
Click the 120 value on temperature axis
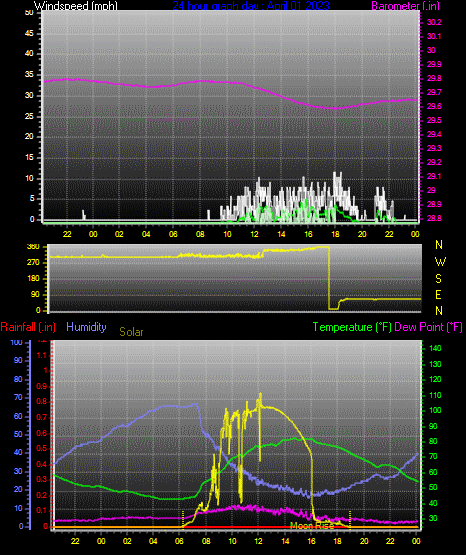tap(435, 379)
